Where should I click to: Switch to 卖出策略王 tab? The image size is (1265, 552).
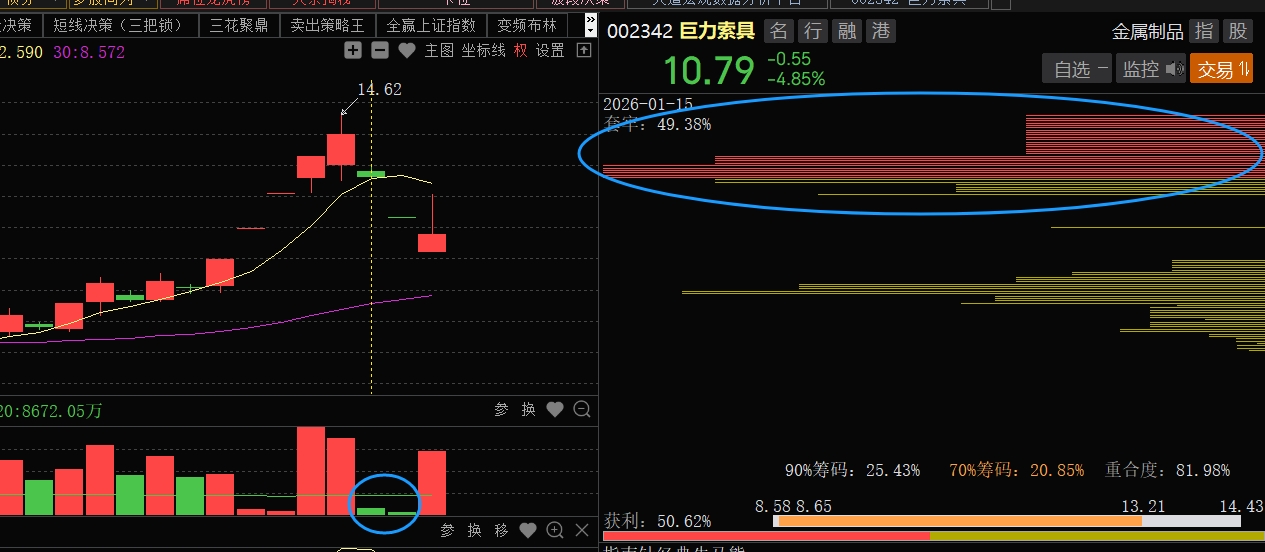[x=327, y=25]
